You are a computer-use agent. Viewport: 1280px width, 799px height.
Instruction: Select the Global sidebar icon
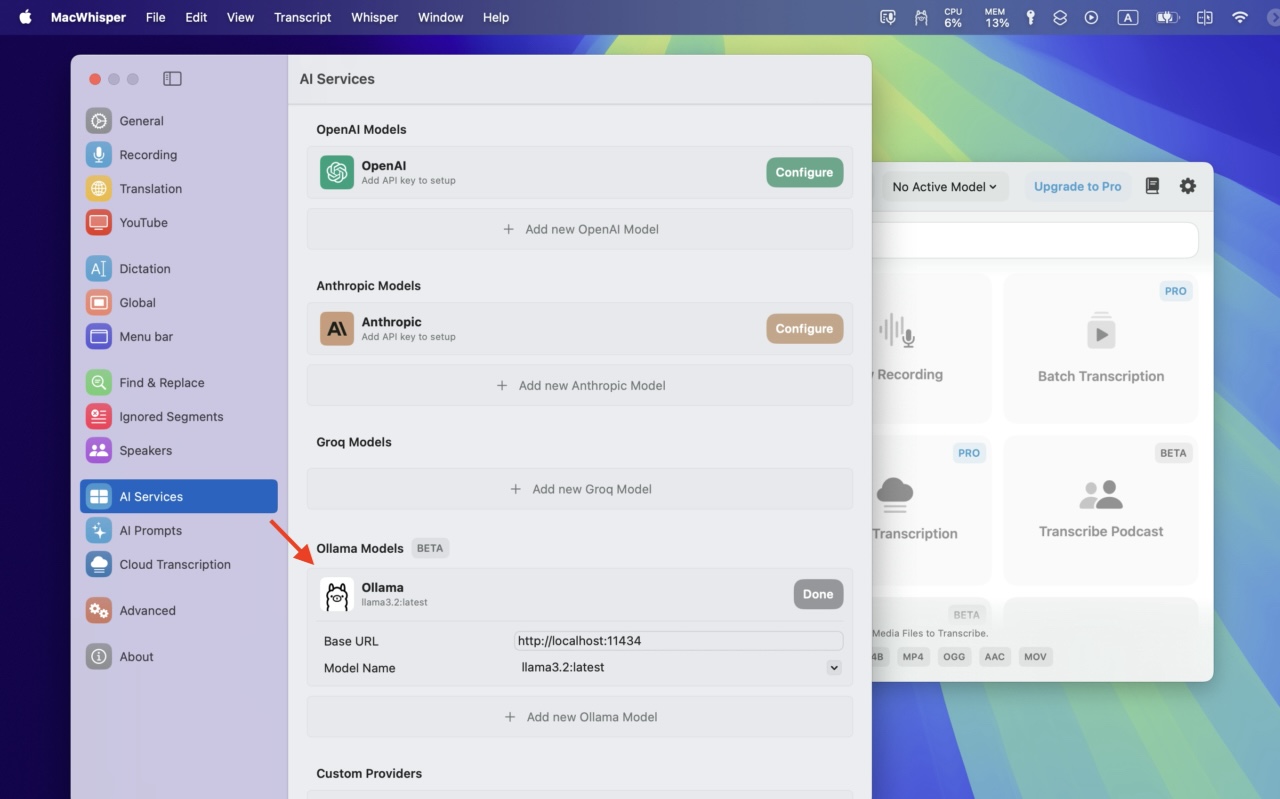pyautogui.click(x=98, y=303)
